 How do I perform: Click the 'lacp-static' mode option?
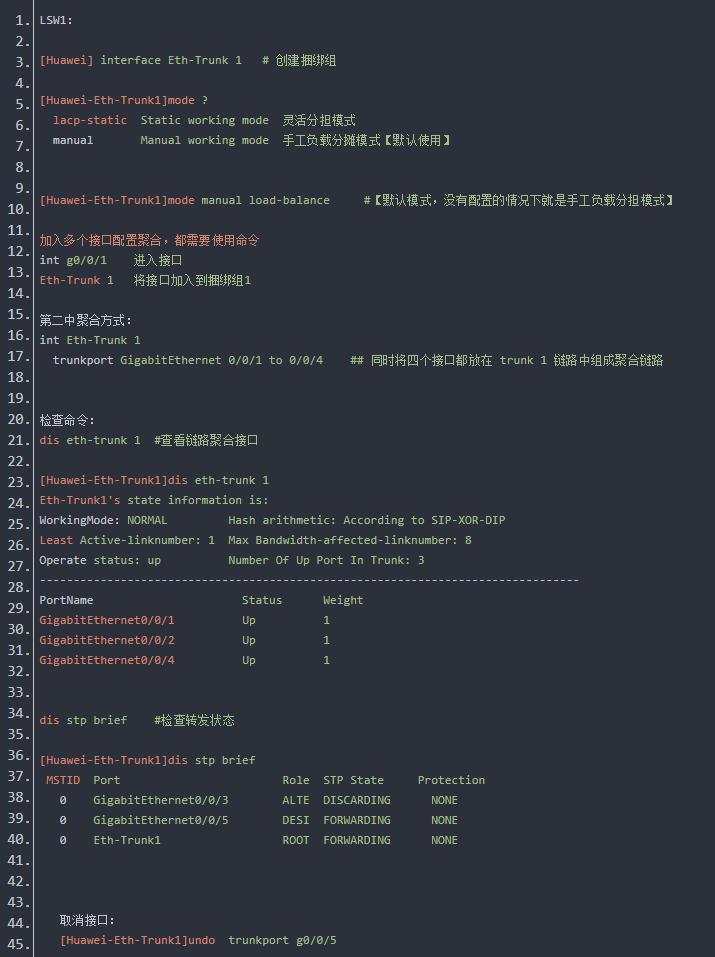click(90, 120)
